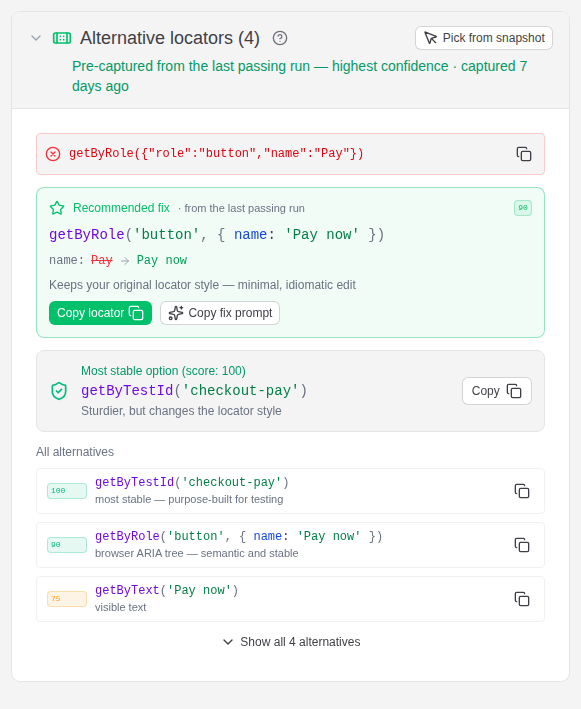Click Copy fix prompt button

click(x=220, y=313)
